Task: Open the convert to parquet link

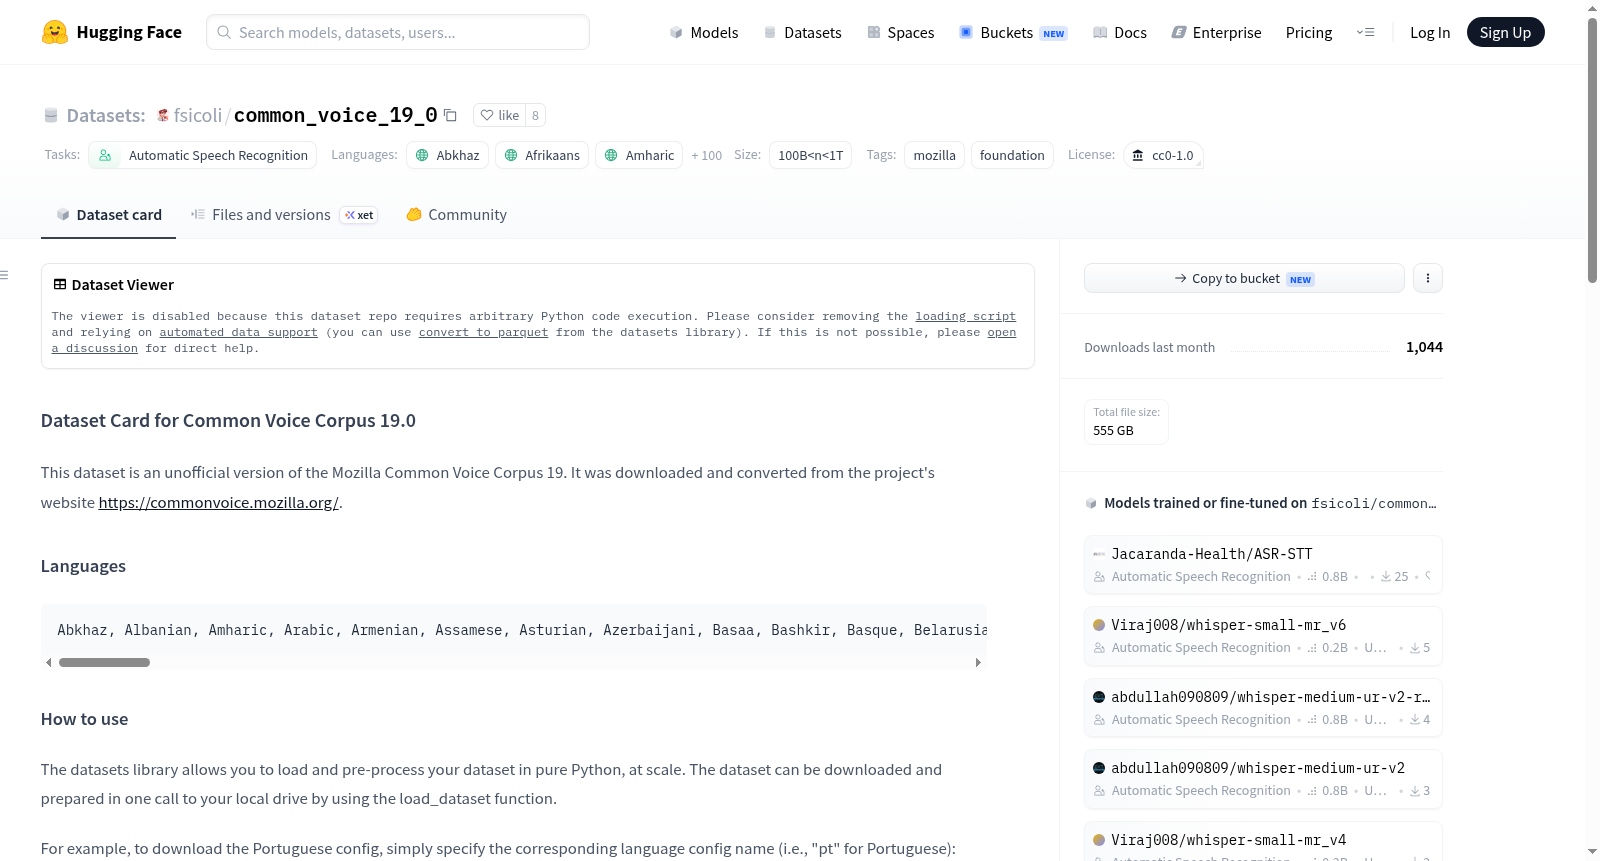Action: click(483, 332)
